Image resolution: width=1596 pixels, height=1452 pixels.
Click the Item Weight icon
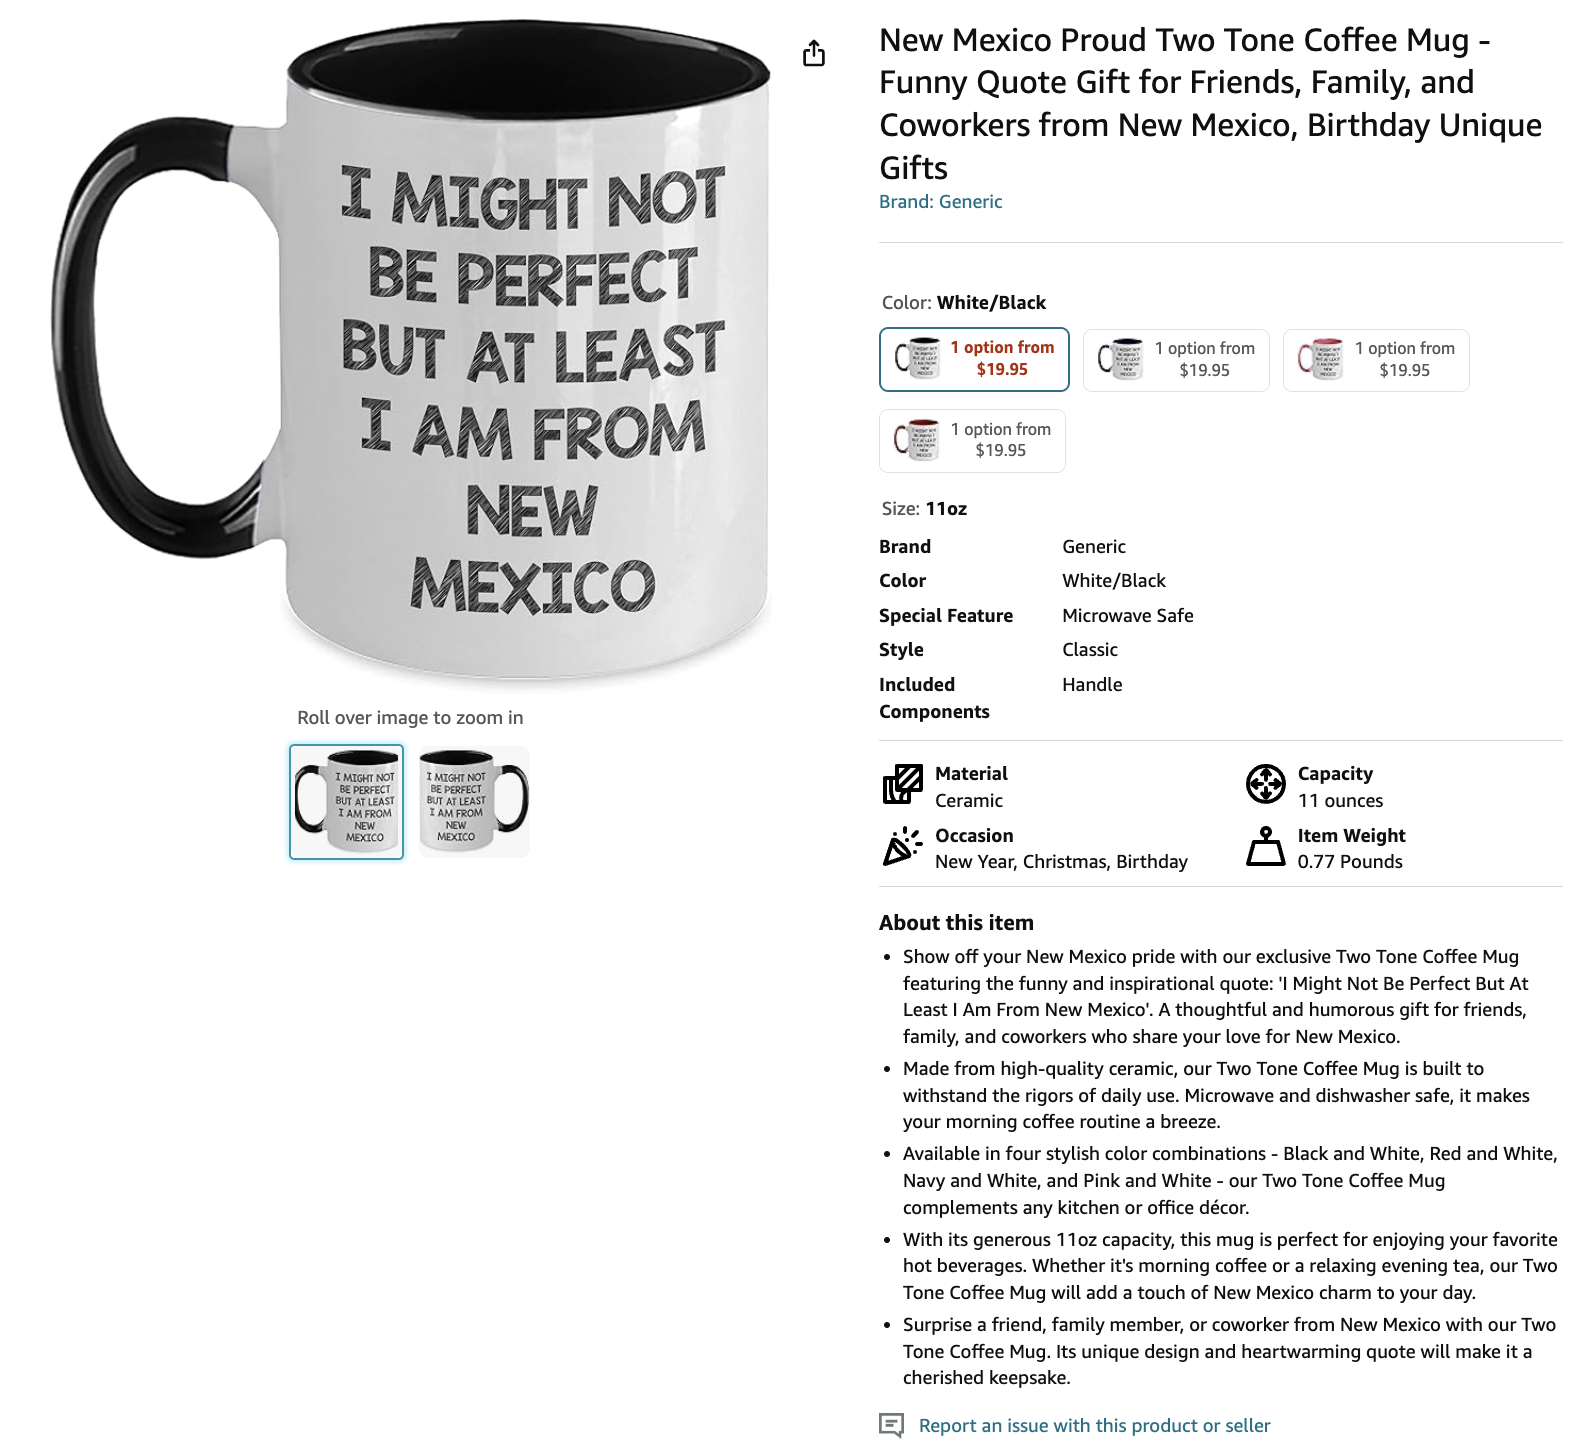pyautogui.click(x=1265, y=846)
